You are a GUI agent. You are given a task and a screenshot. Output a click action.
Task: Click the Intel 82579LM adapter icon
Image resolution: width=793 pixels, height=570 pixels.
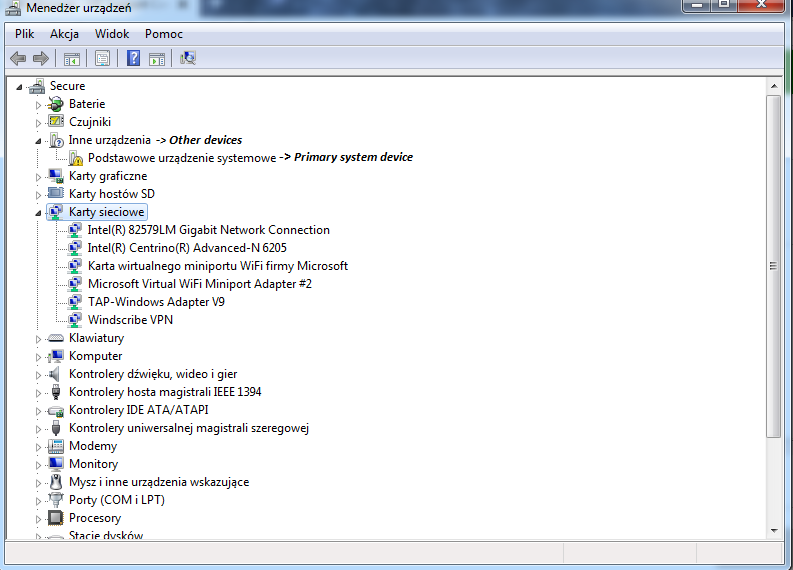click(75, 230)
